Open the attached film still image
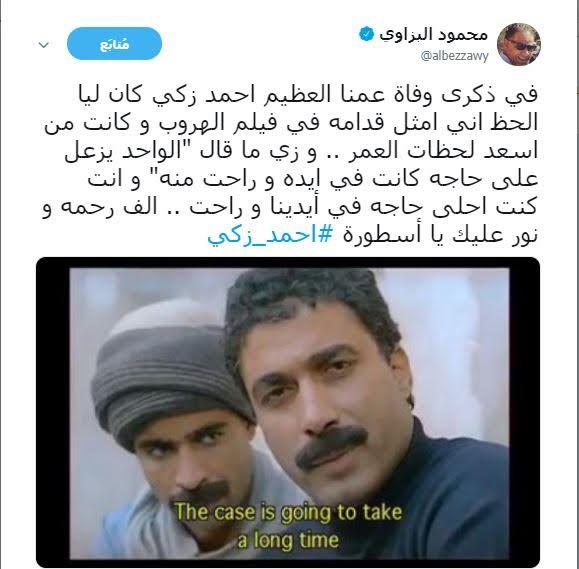This screenshot has width=579, height=569. pyautogui.click(x=288, y=412)
